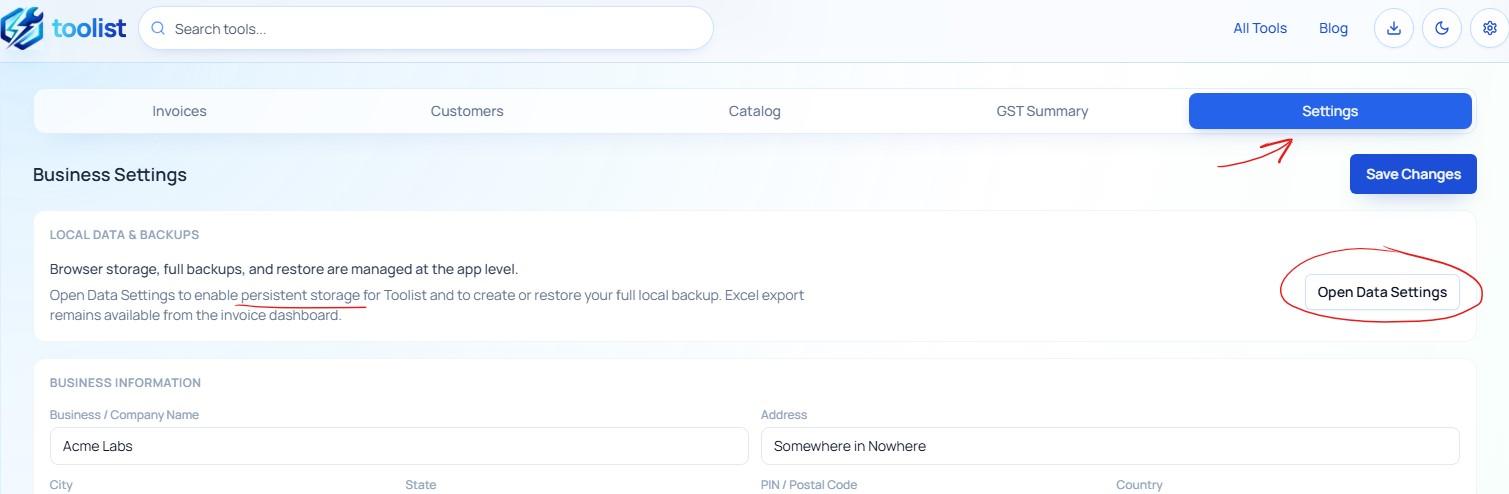
Task: Click the City label
Action: coord(61,485)
